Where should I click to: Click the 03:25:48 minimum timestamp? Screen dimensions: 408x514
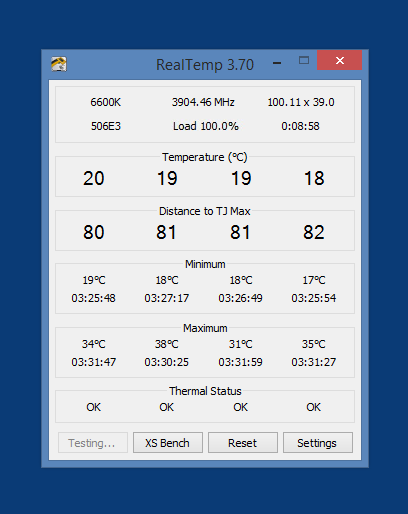[93, 298]
